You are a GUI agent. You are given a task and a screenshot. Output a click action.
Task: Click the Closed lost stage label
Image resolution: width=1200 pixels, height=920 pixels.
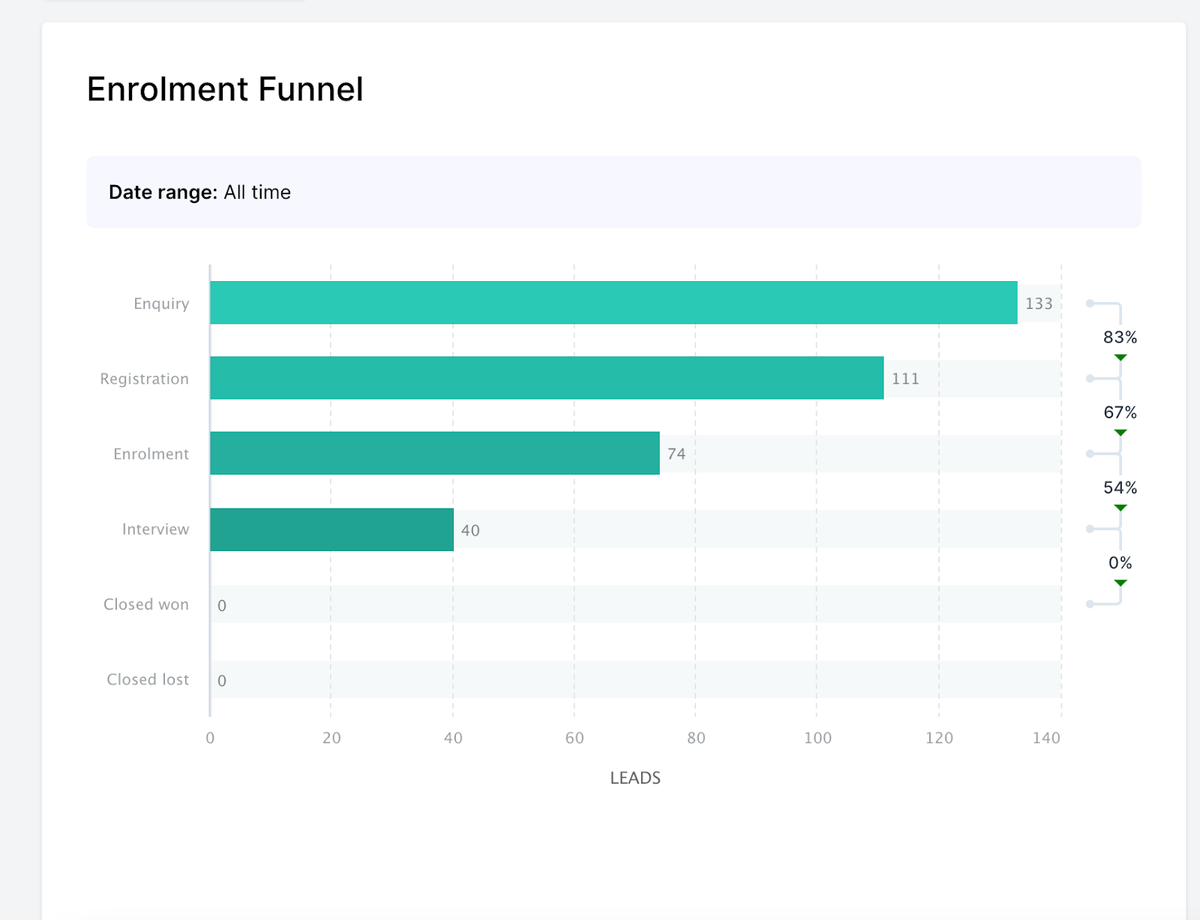pos(148,679)
